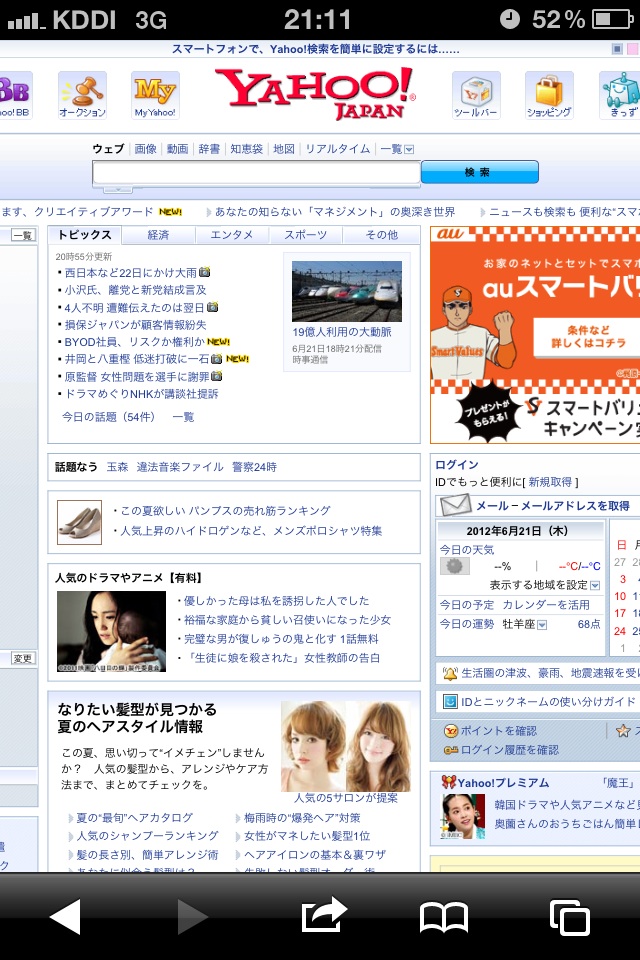640x960 pixels.
Task: Open the Auction (オークション) gavel icon
Action: click(83, 94)
